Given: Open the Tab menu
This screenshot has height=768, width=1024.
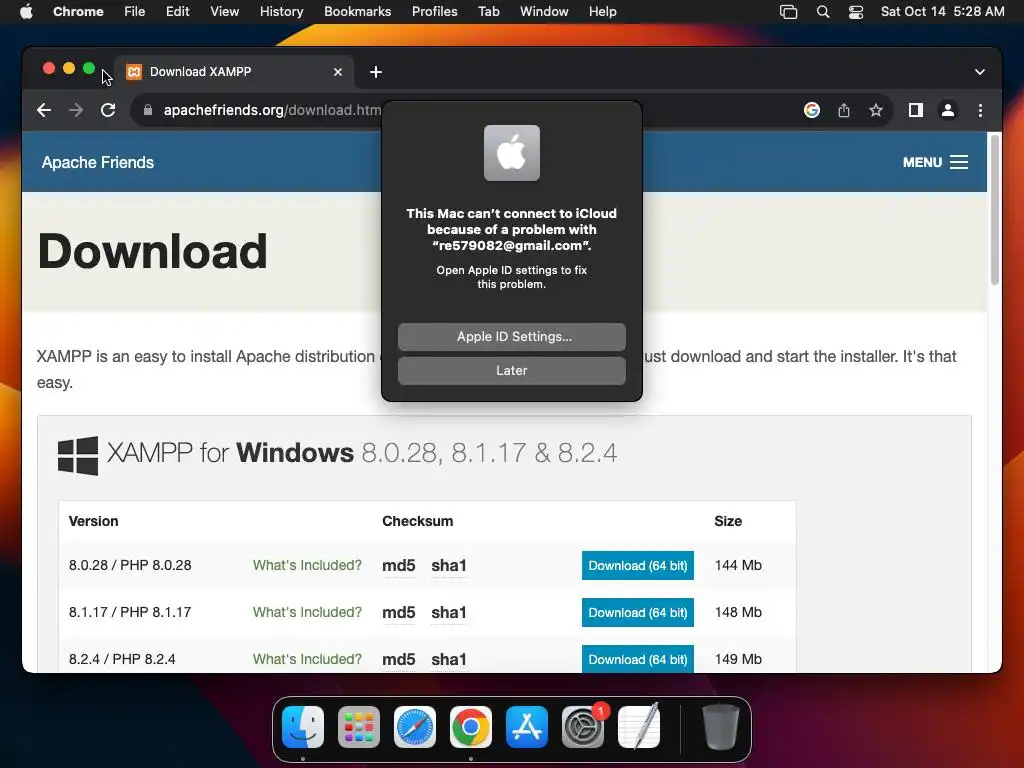Looking at the screenshot, I should pos(488,12).
